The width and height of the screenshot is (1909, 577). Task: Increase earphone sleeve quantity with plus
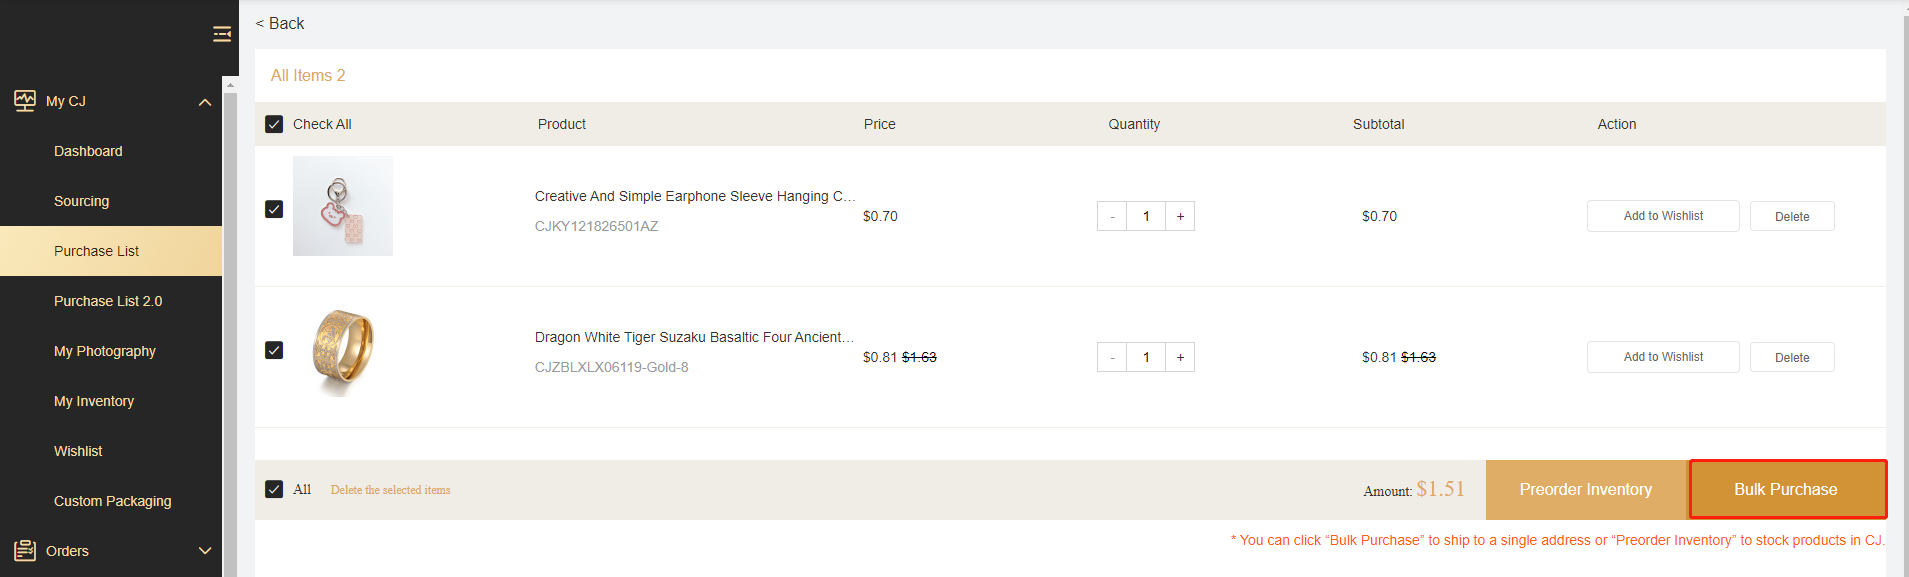tap(1180, 216)
